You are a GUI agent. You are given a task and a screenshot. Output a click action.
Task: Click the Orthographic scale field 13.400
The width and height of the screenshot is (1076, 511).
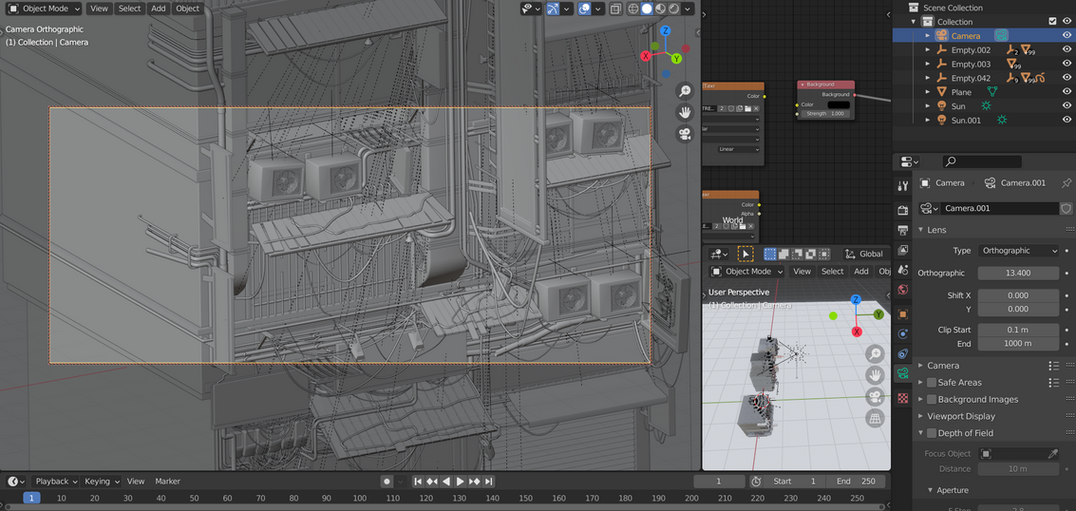(1018, 273)
